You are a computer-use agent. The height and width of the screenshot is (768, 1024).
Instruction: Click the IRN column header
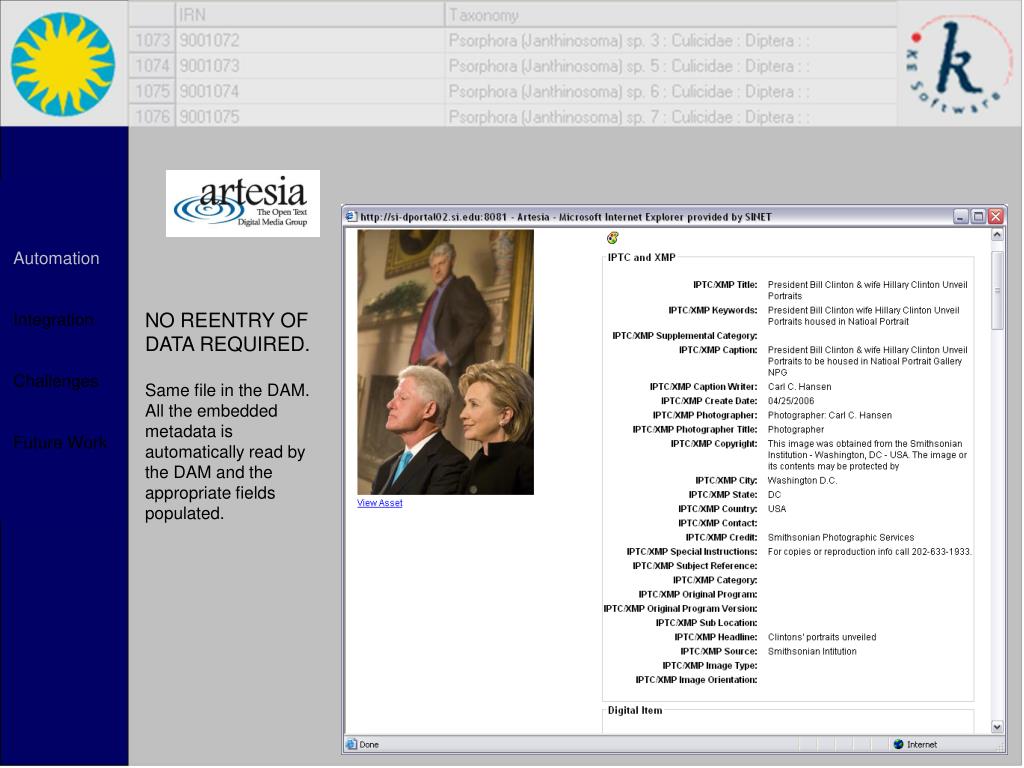click(310, 14)
